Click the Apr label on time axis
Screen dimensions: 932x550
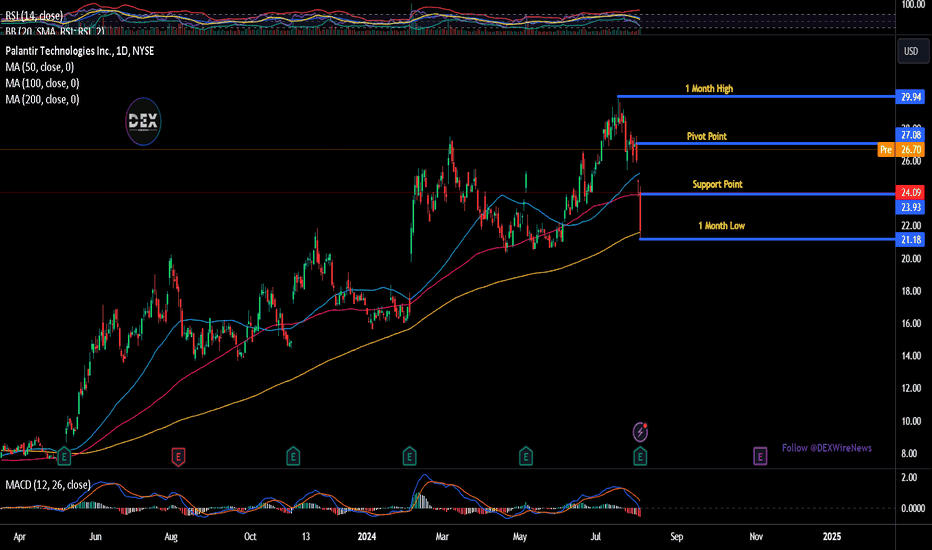(x=20, y=537)
